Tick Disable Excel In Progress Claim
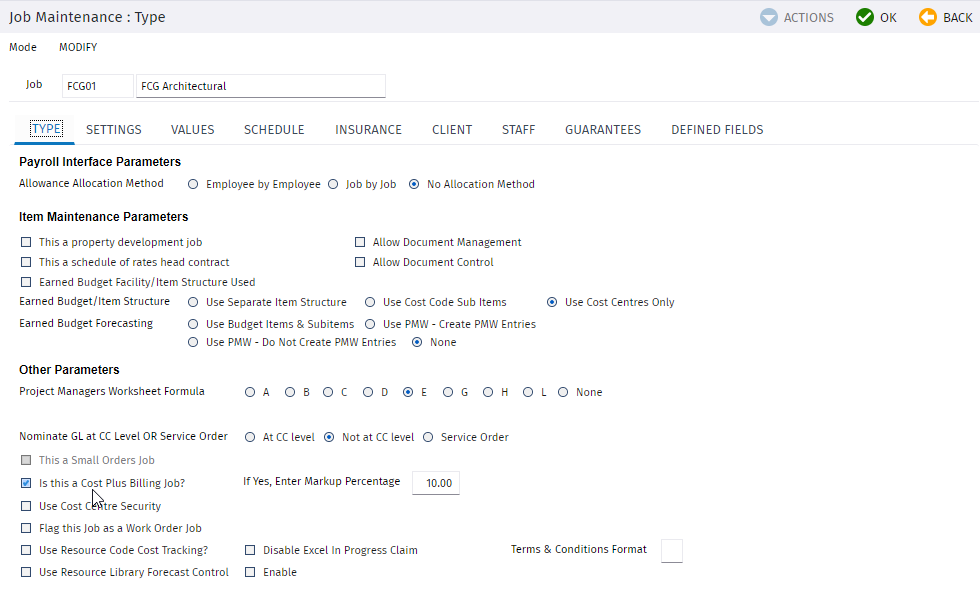The height and width of the screenshot is (591, 980). tap(250, 550)
